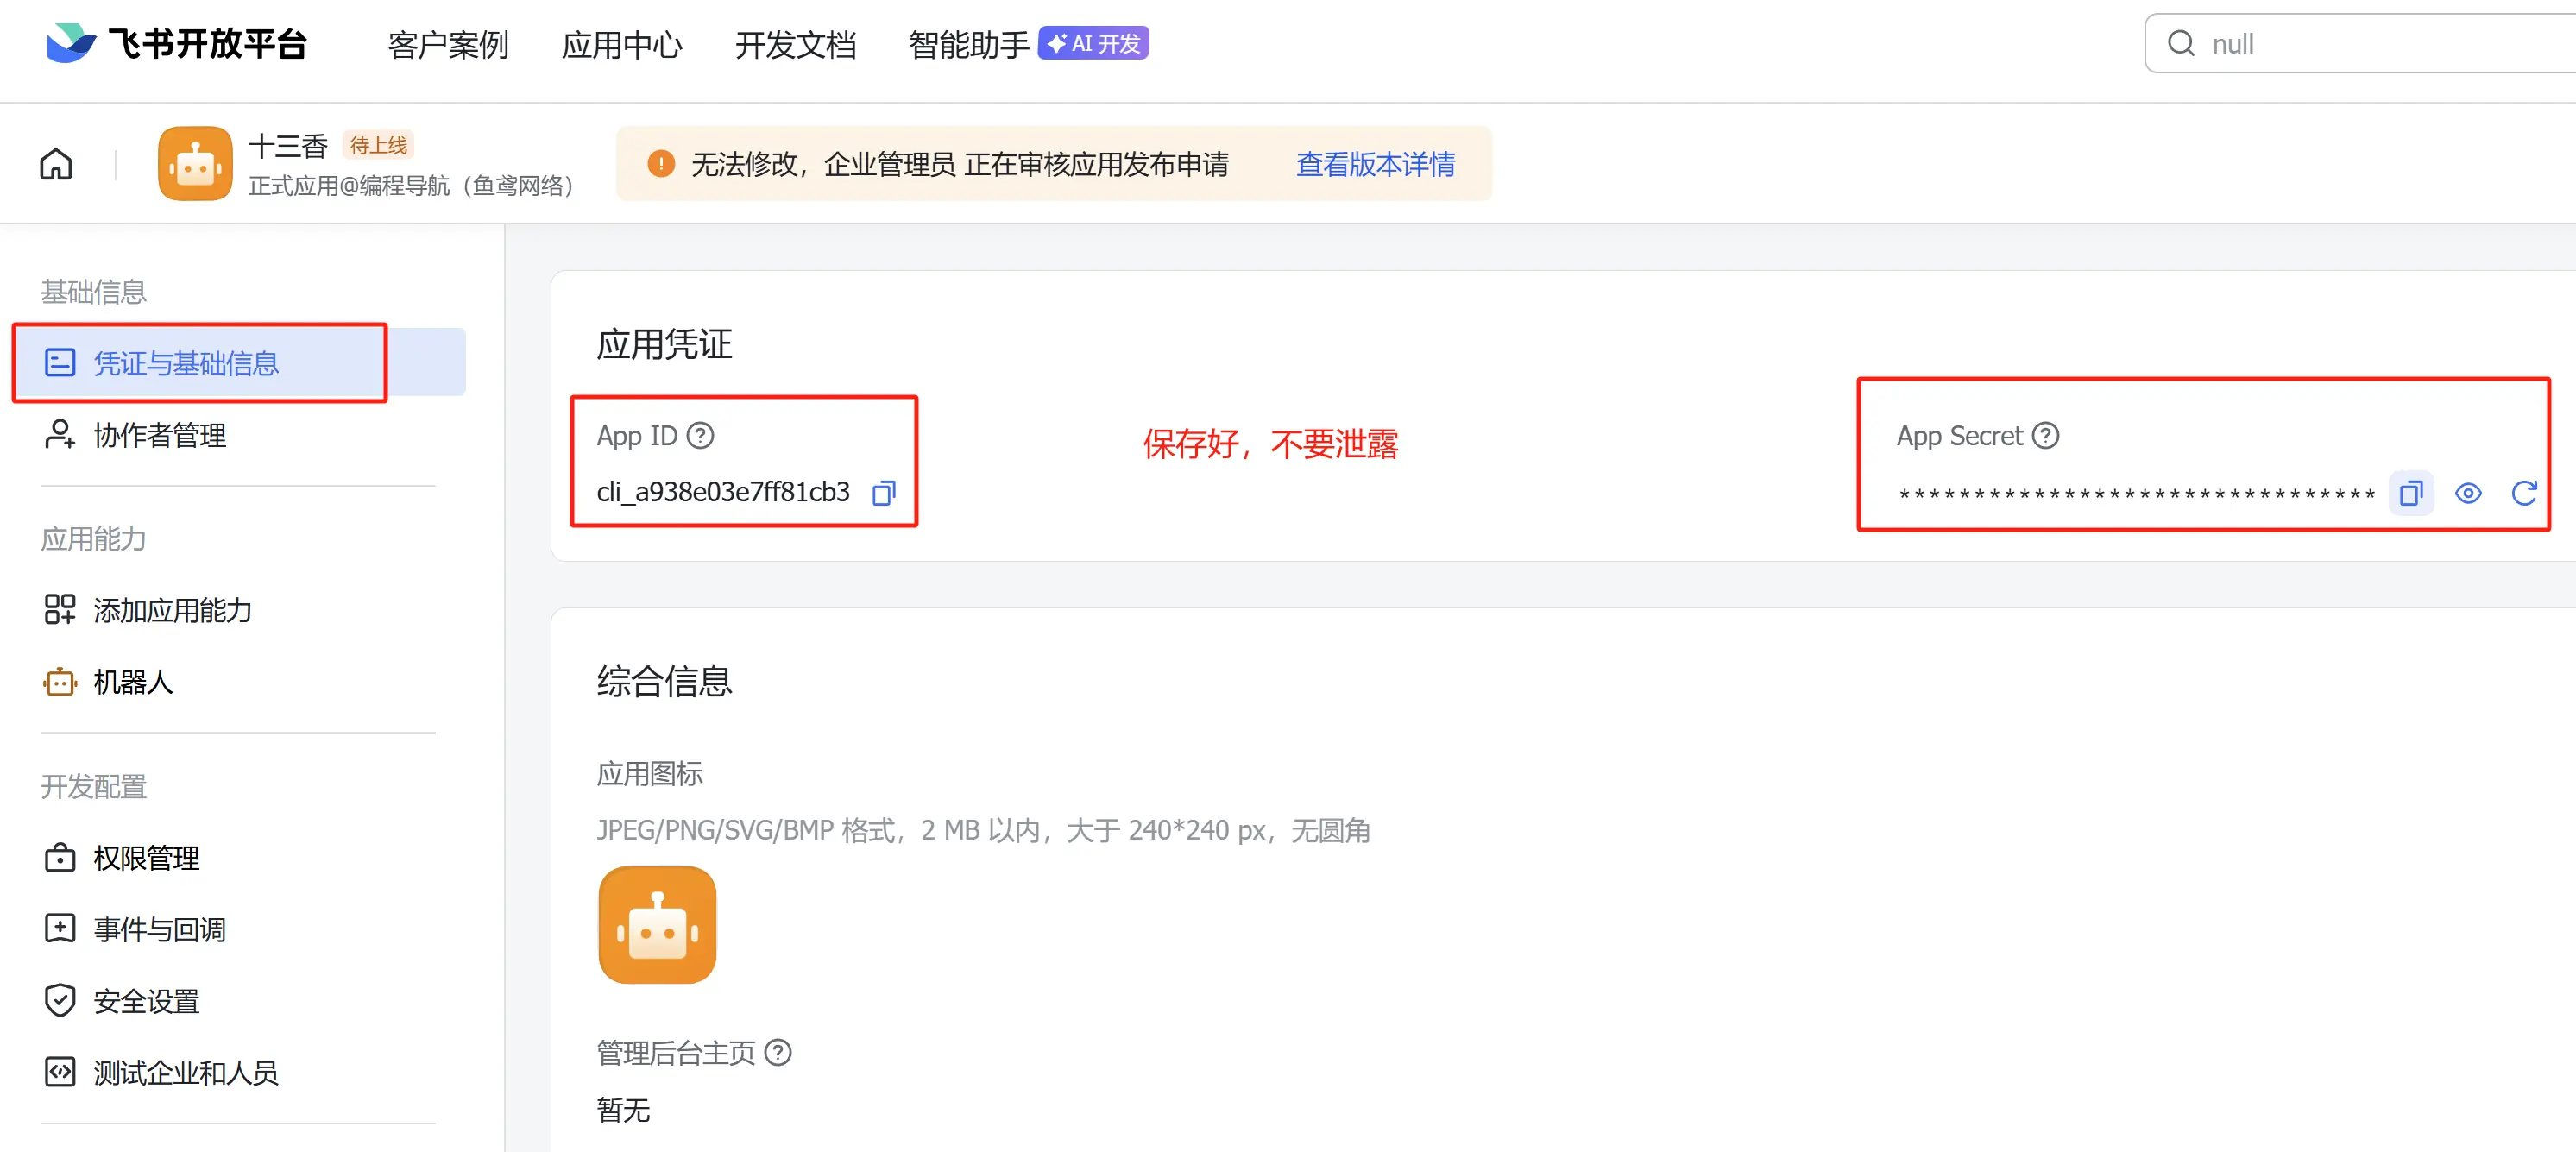2576x1152 pixels.
Task: Reveal App Secret with eye icon
Action: [2467, 493]
